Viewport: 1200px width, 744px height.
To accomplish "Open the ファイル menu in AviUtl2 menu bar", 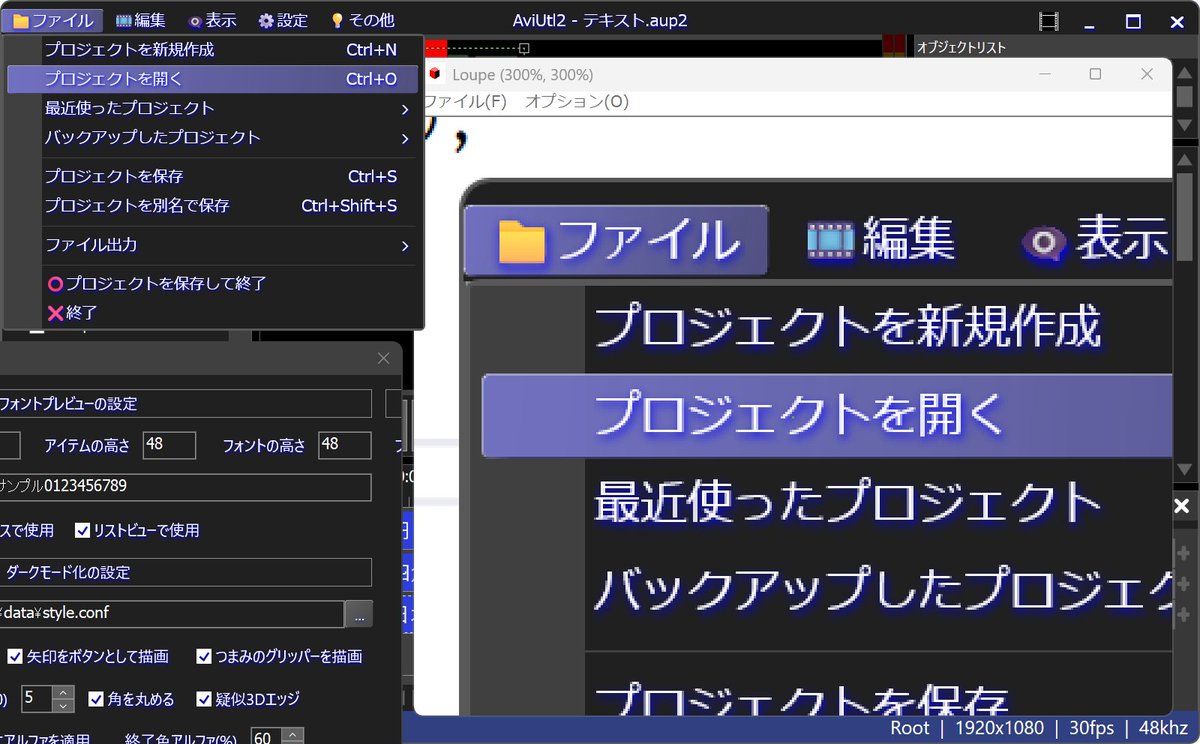I will [54, 20].
